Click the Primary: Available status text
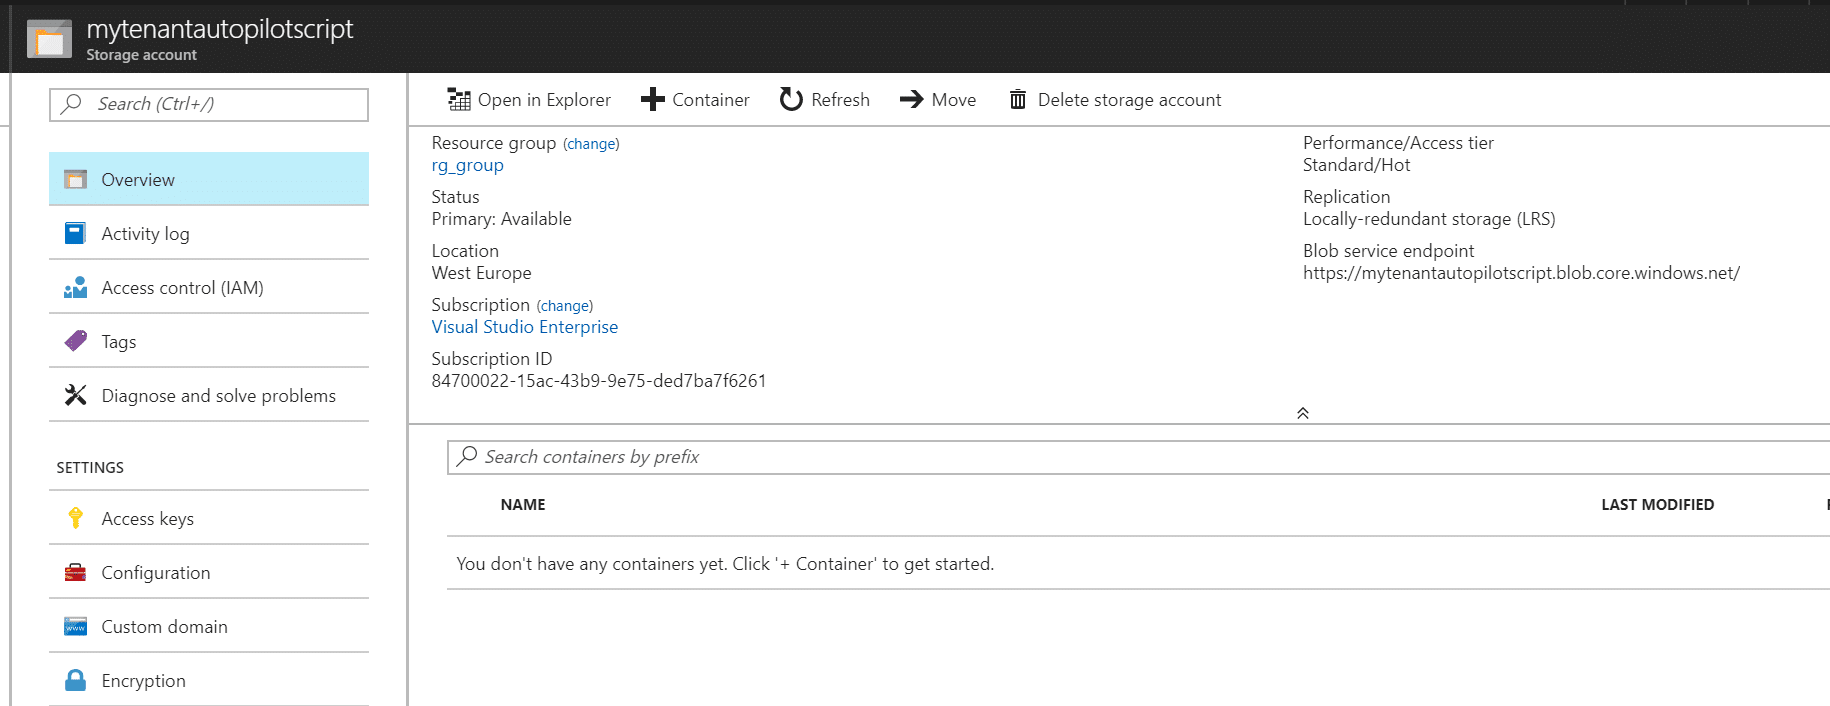Screen dimensions: 1830x706 coord(501,219)
